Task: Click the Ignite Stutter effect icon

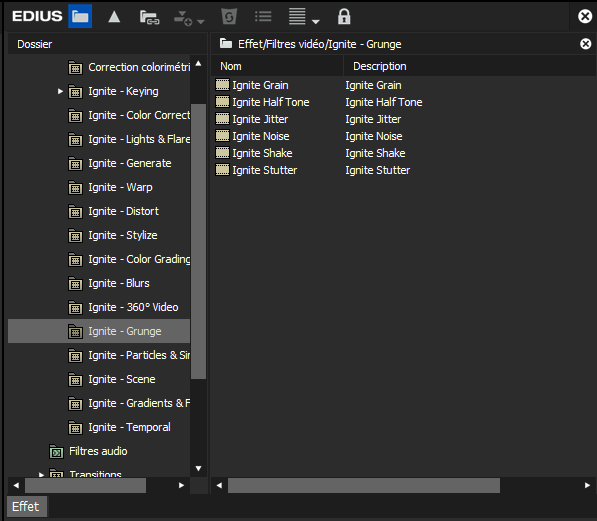Action: 222,170
